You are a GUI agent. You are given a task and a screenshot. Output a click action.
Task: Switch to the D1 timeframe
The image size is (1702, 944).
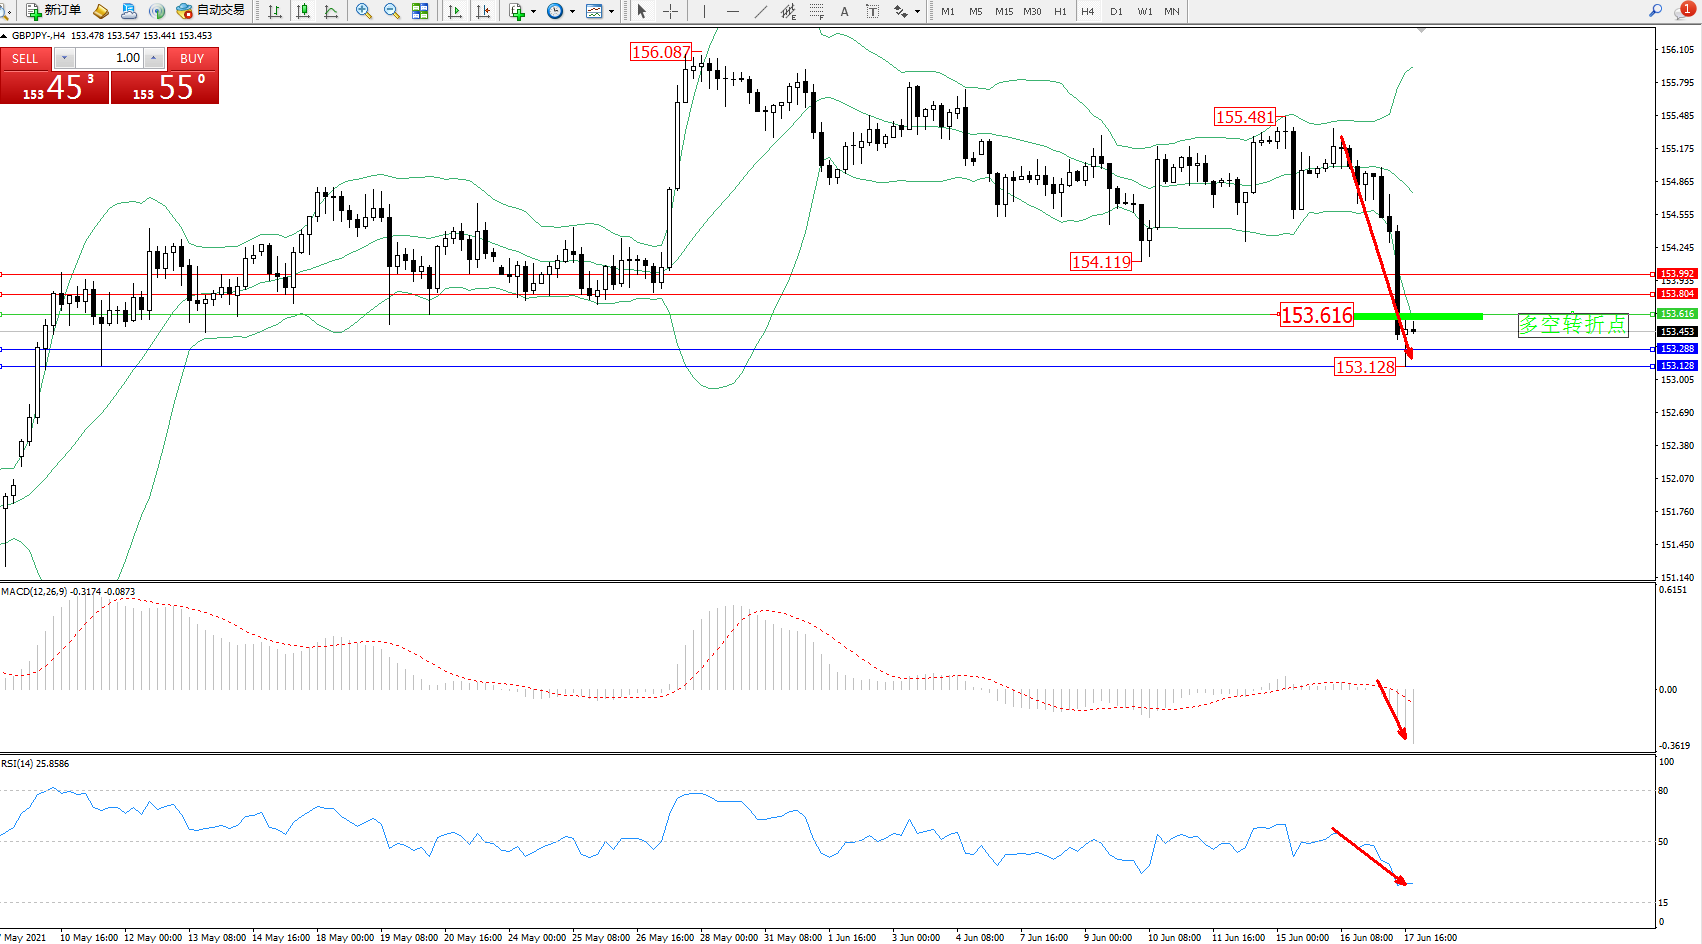[1116, 12]
